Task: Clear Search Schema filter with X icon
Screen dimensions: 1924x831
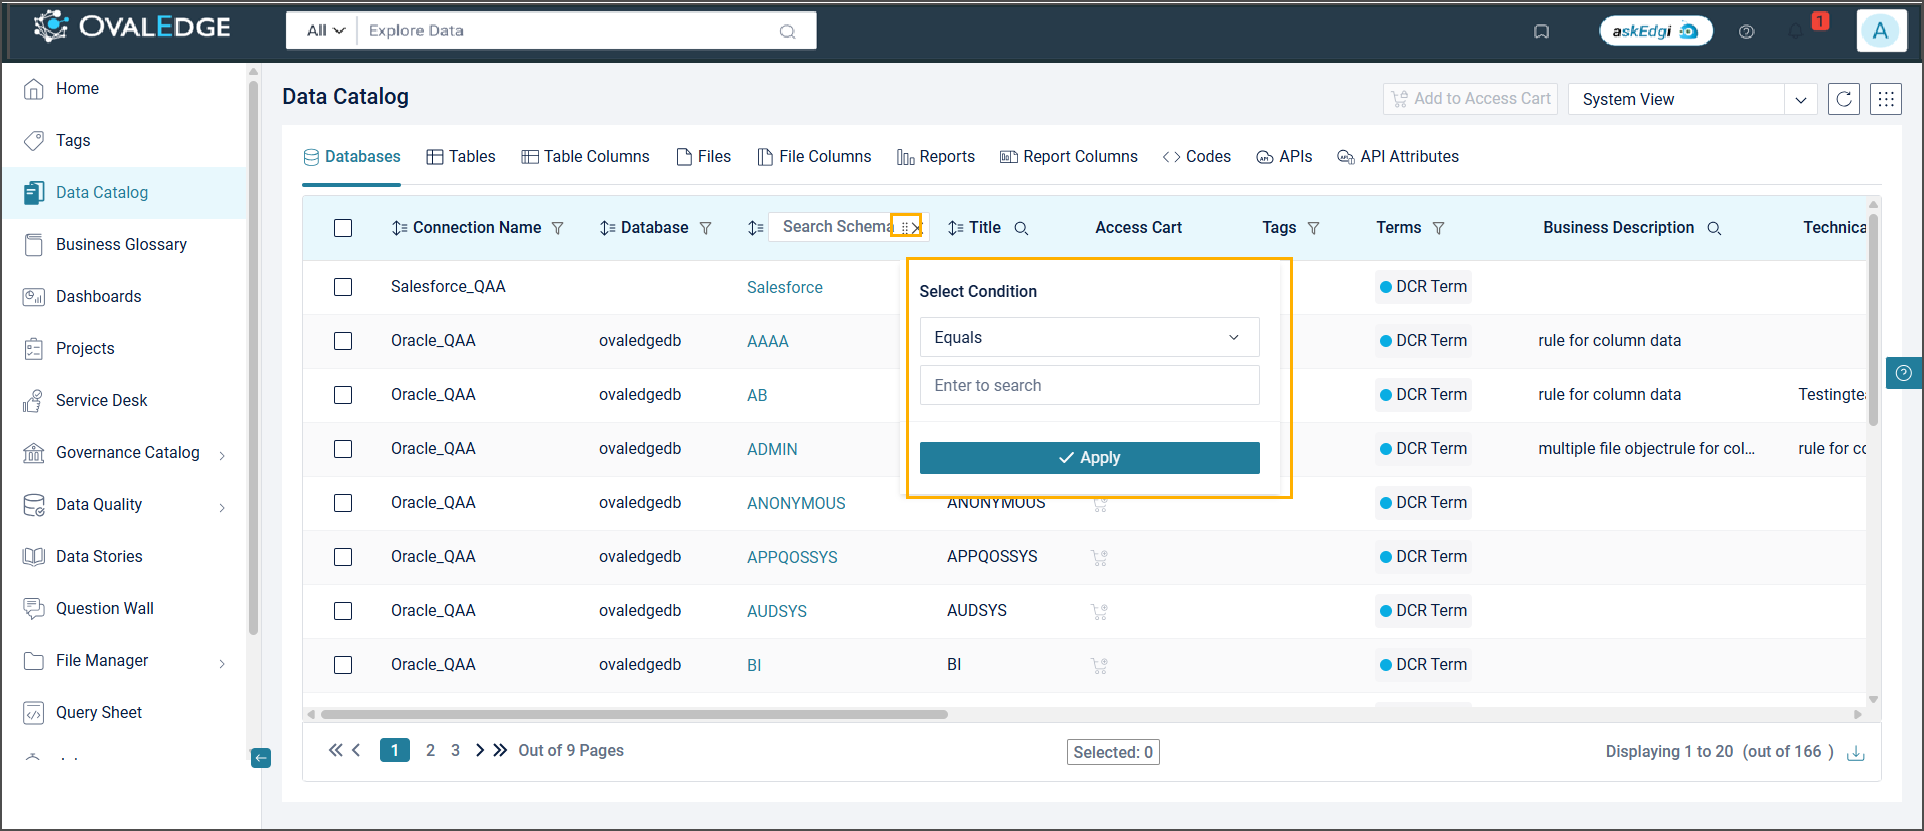Action: click(x=916, y=228)
